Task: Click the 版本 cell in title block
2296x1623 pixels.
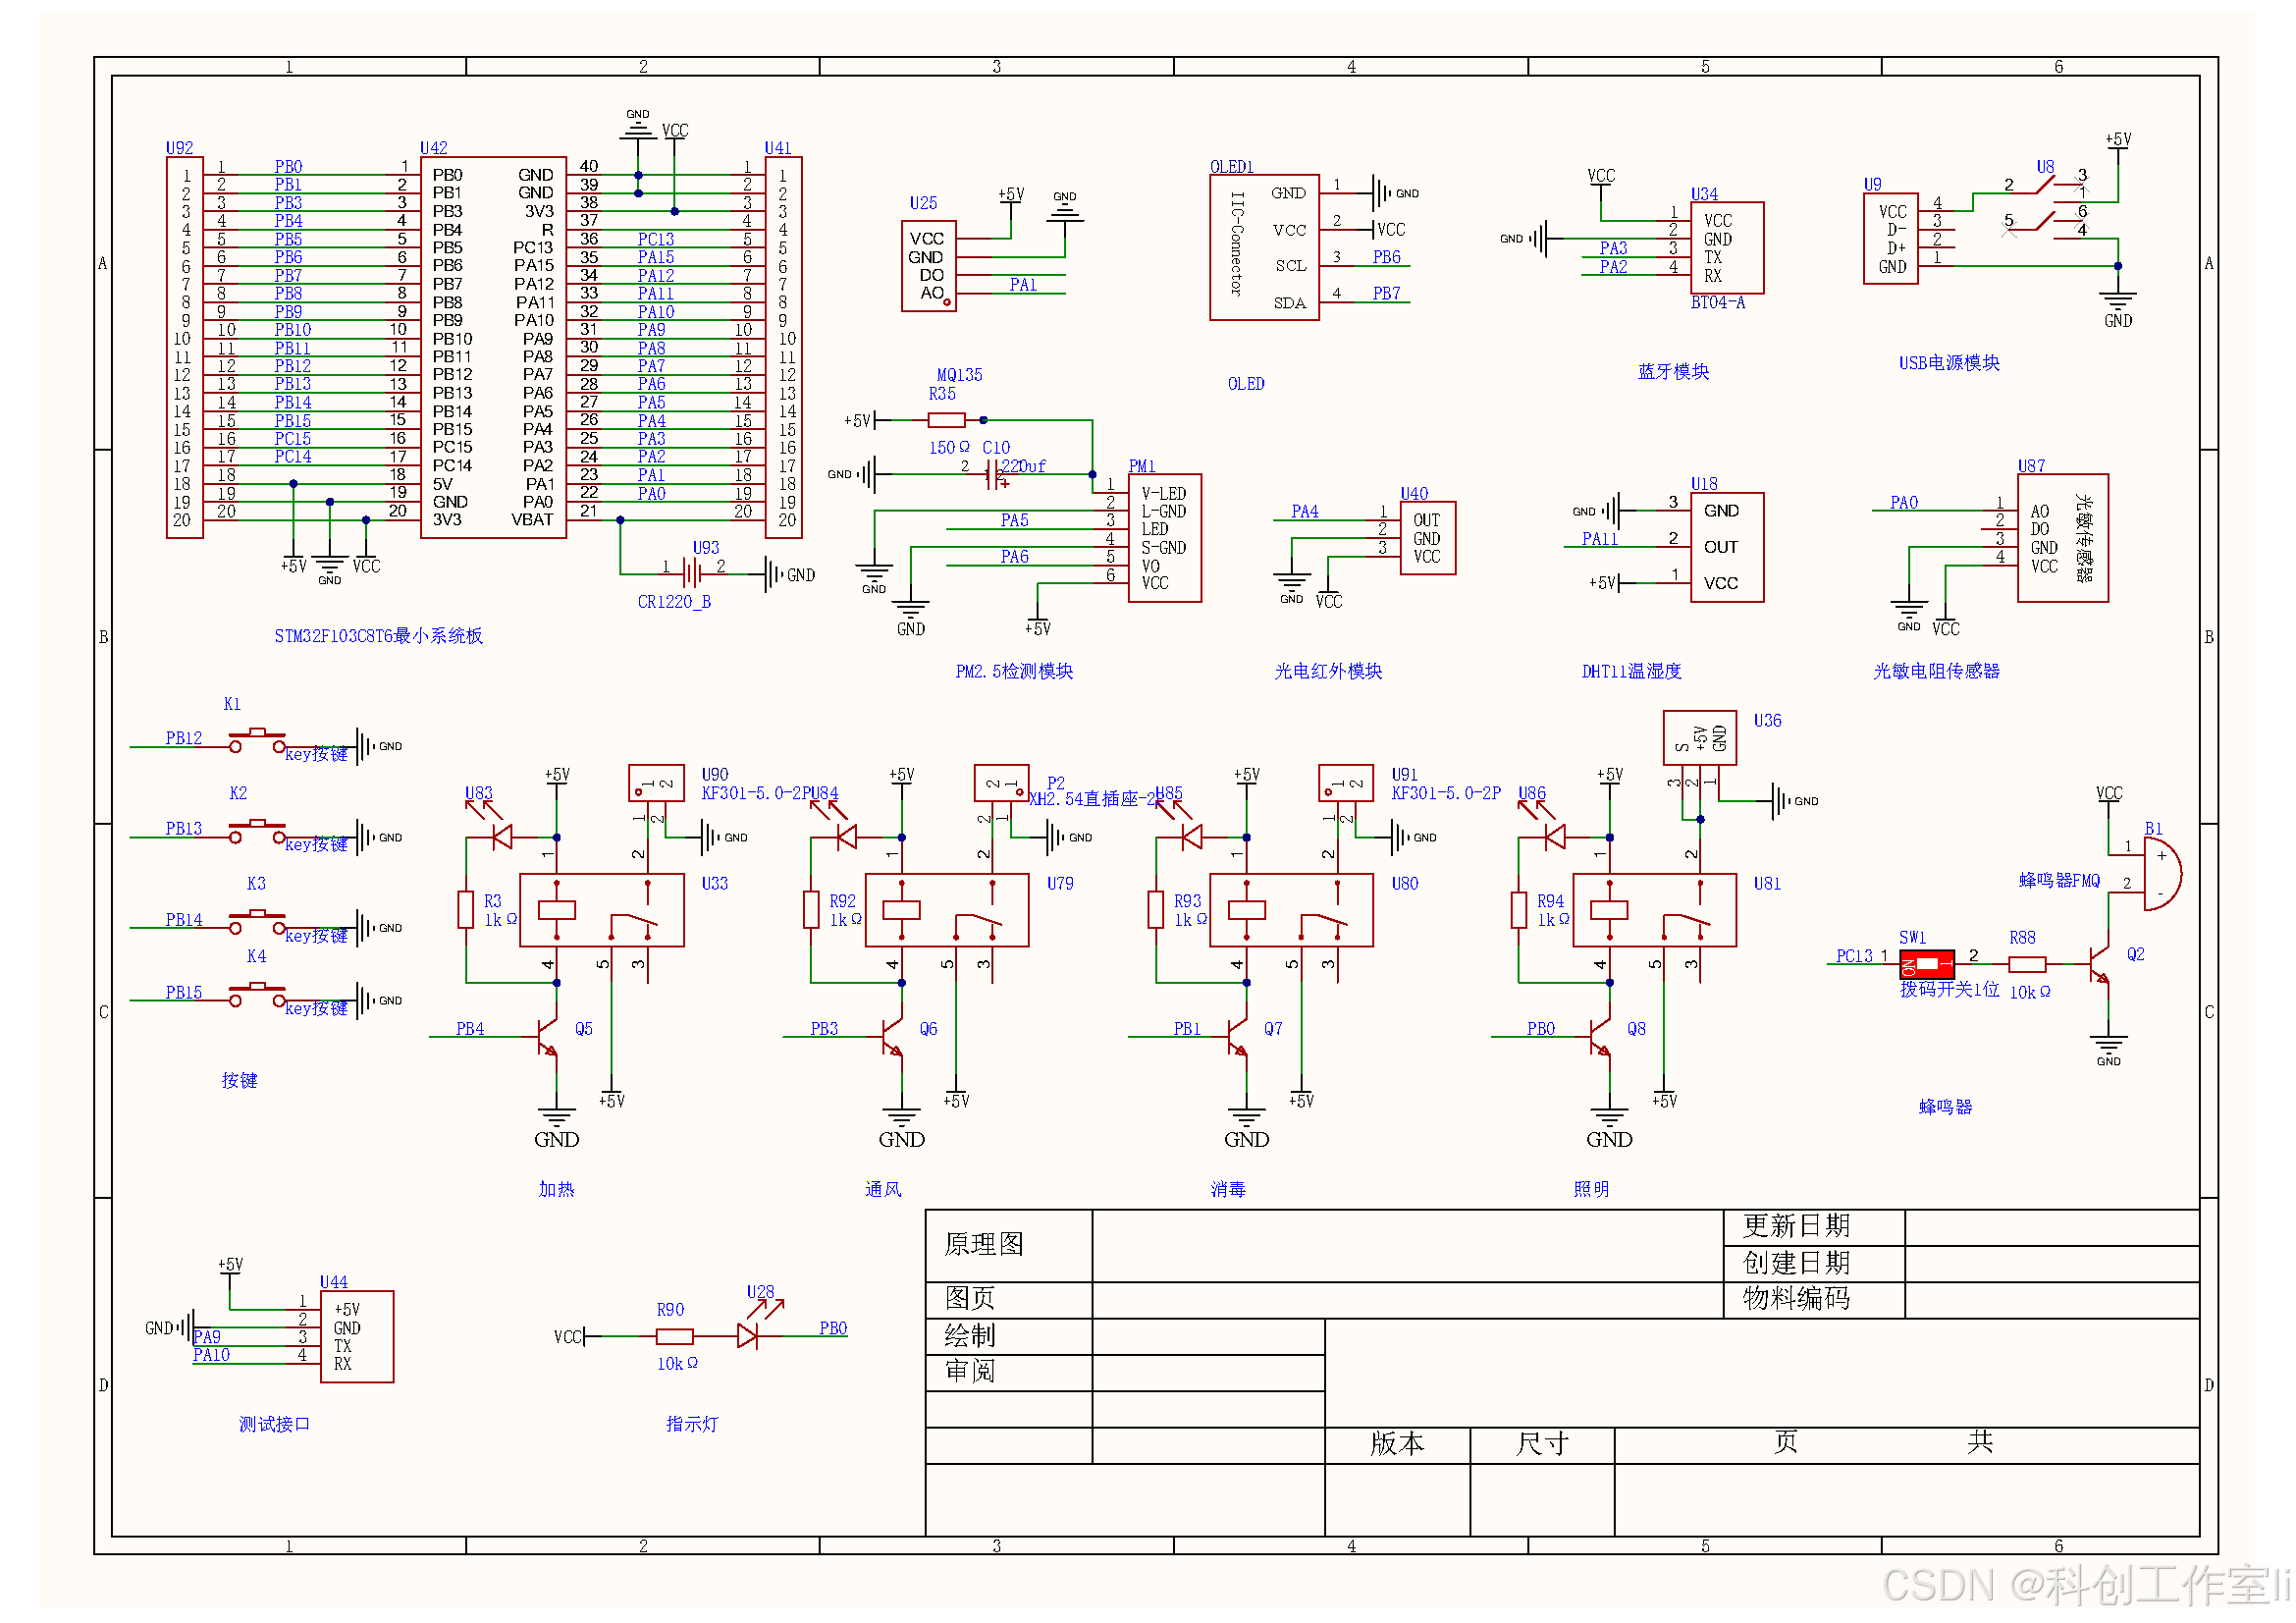Action: coord(1396,1443)
